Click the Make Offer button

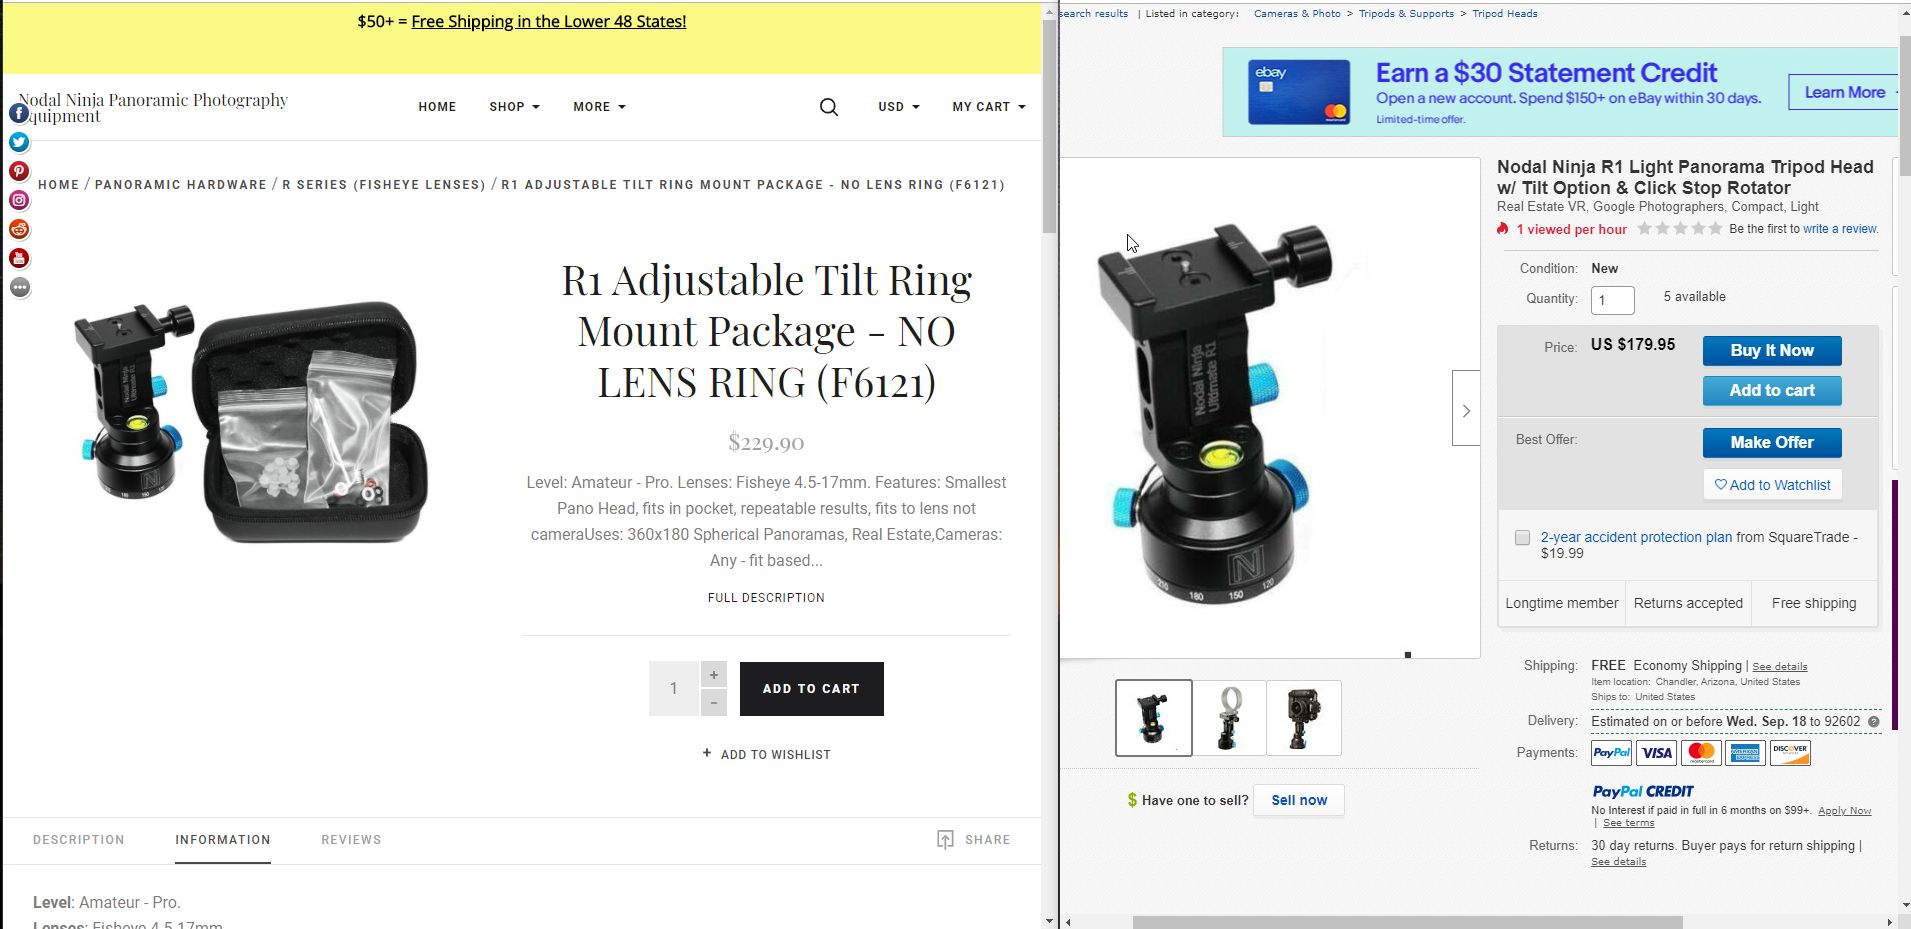click(1772, 443)
